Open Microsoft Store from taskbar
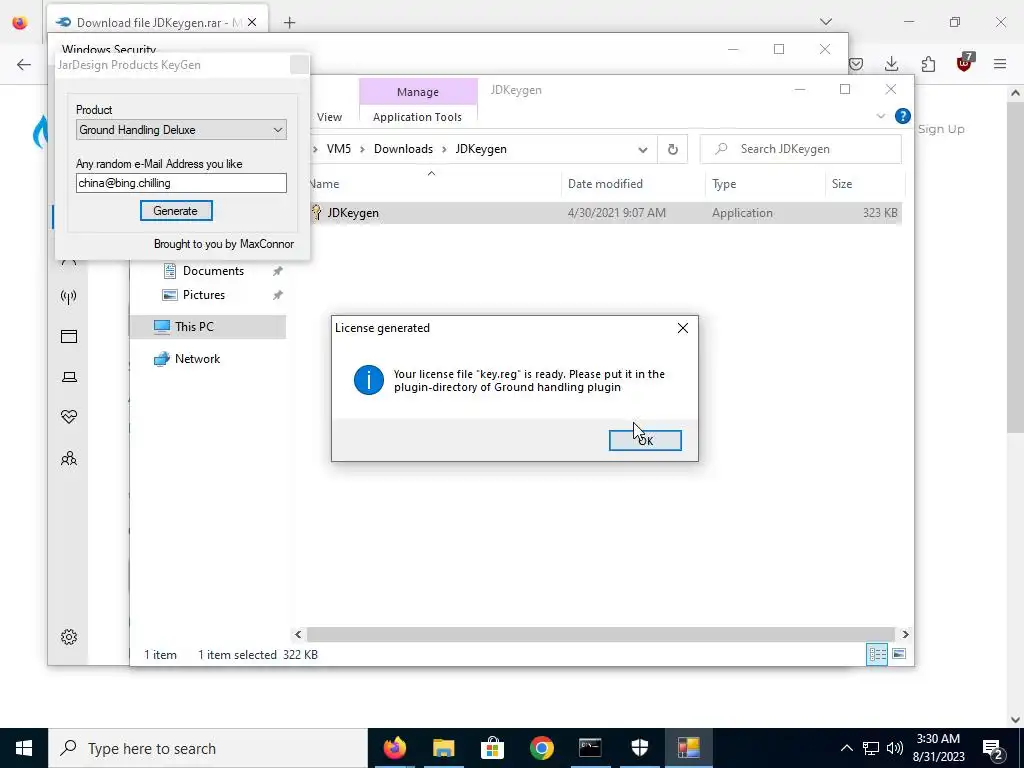Screen dimensions: 1024x768 click(492, 748)
